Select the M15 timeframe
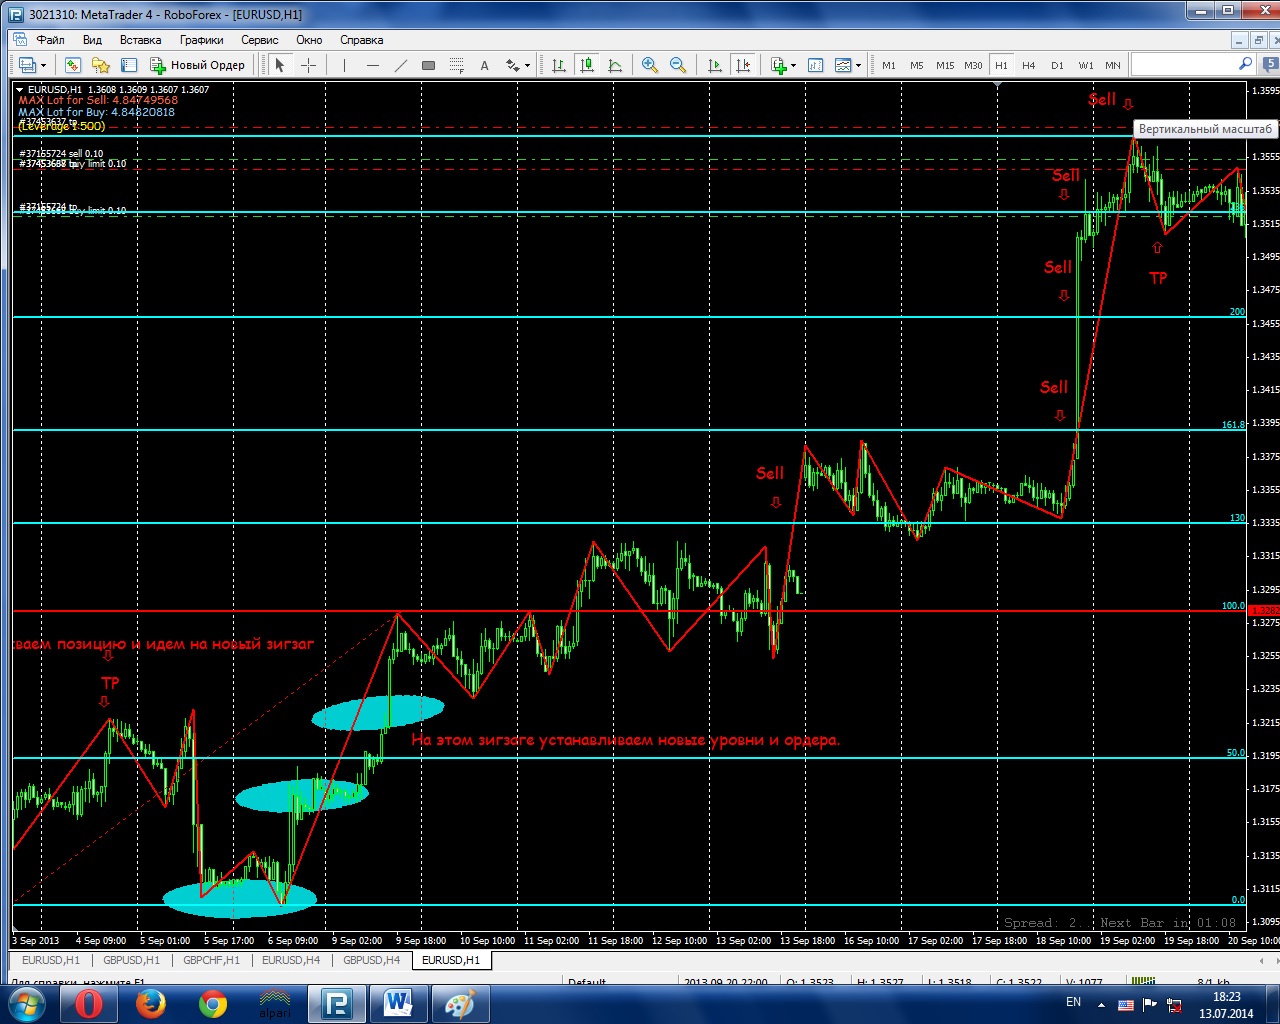1280x1024 pixels. [945, 65]
